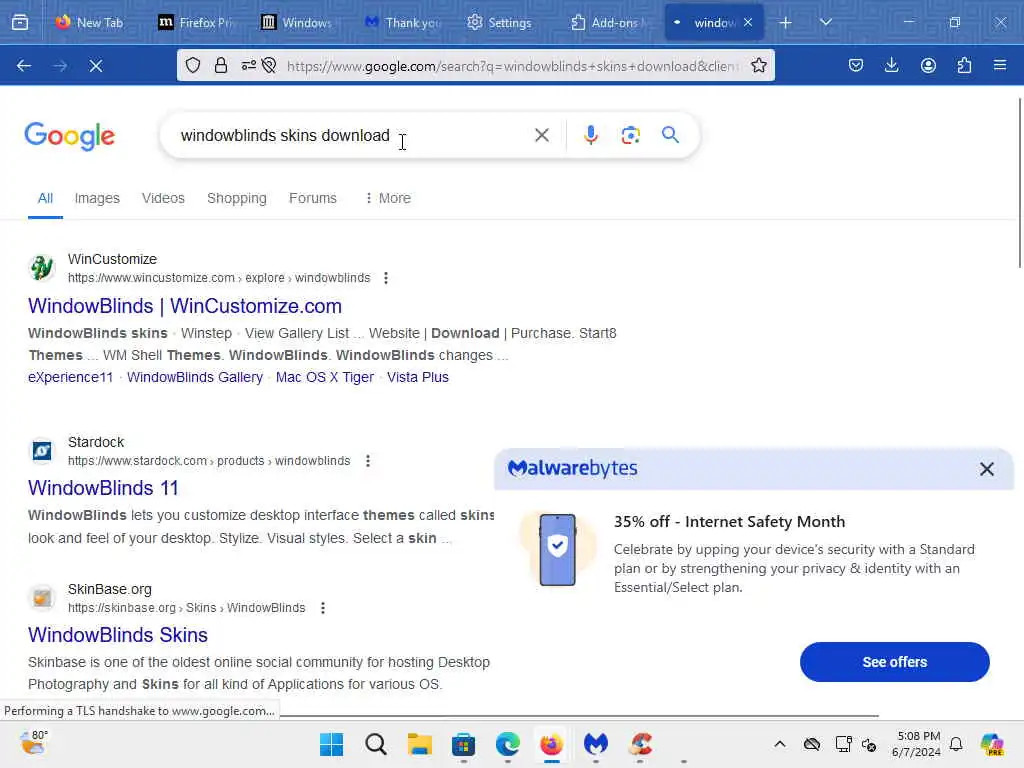Focus the Firefox URL address bar
Viewport: 1024px width, 768px height.
point(513,65)
